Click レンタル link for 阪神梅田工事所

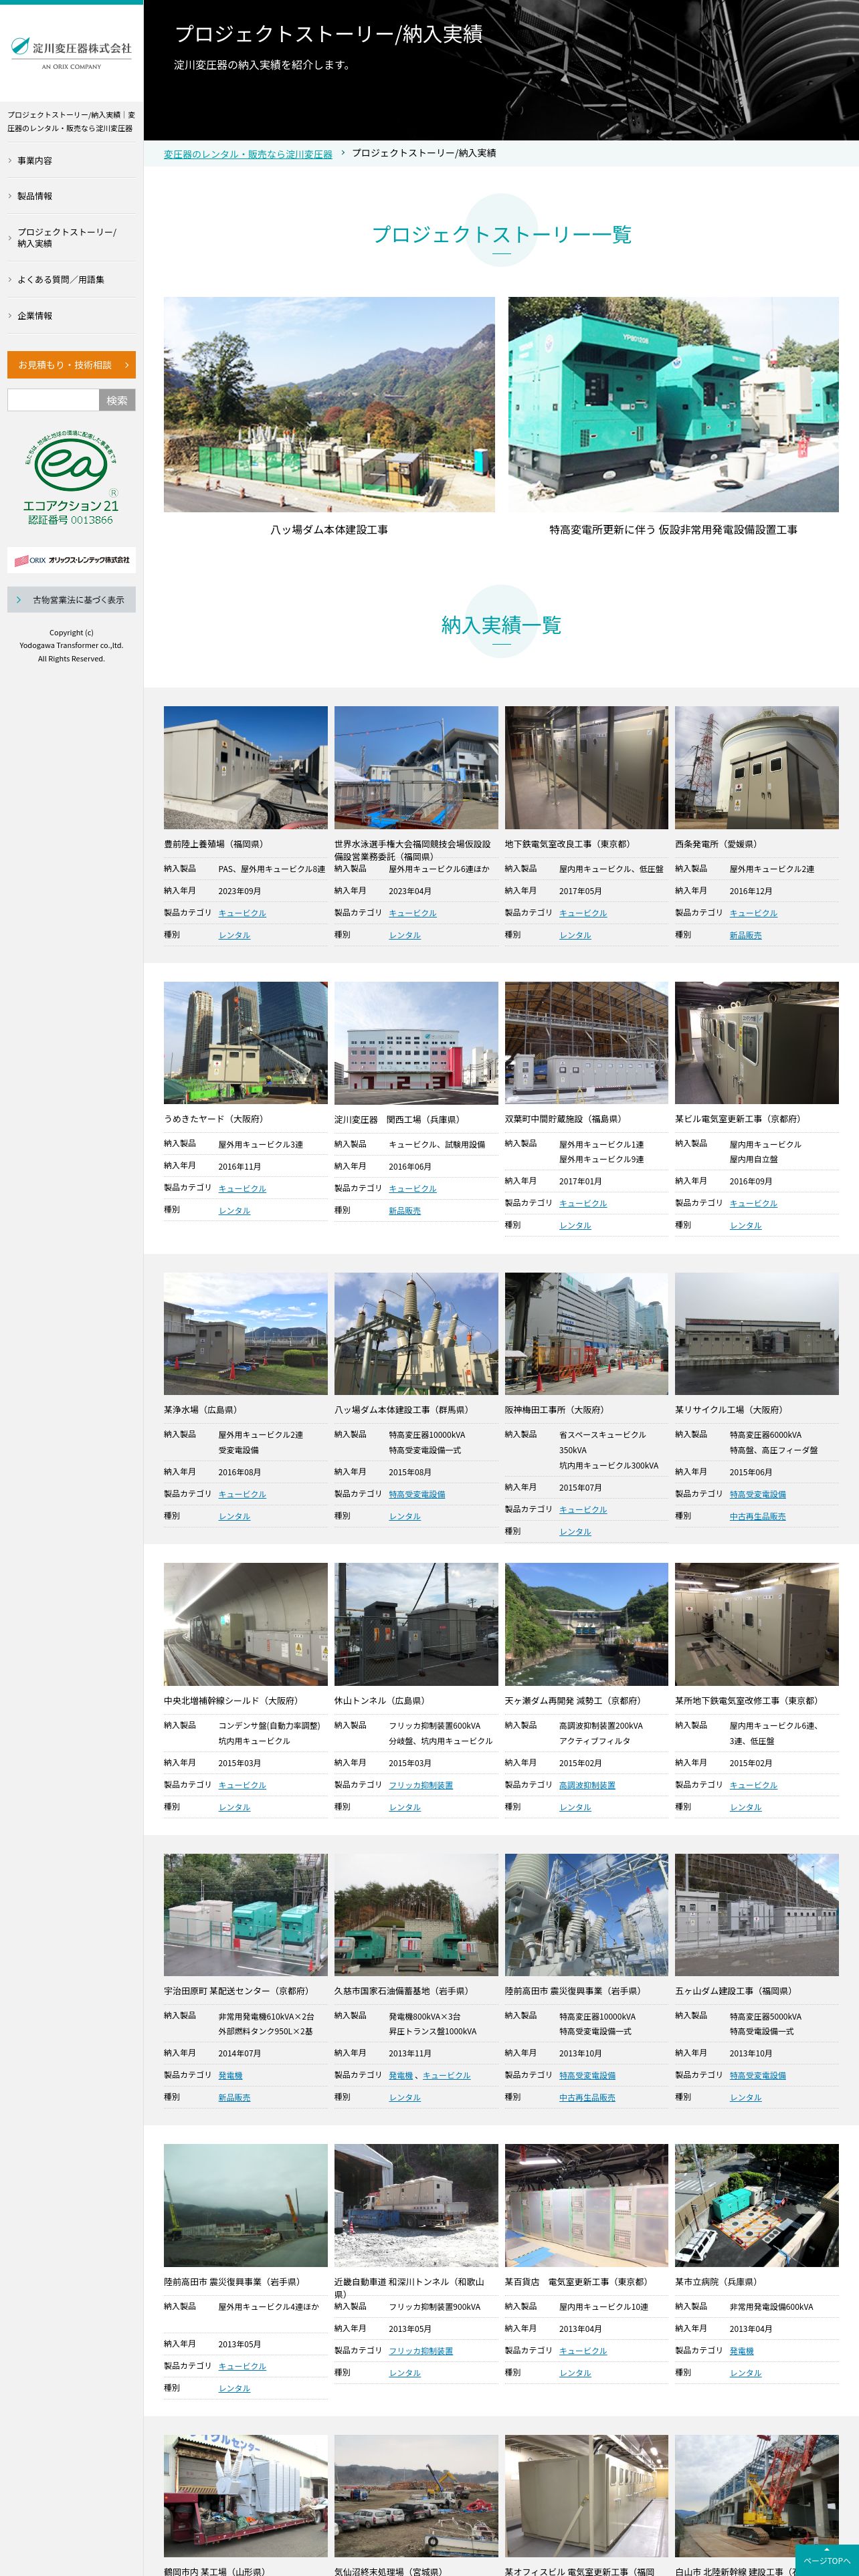[575, 1531]
